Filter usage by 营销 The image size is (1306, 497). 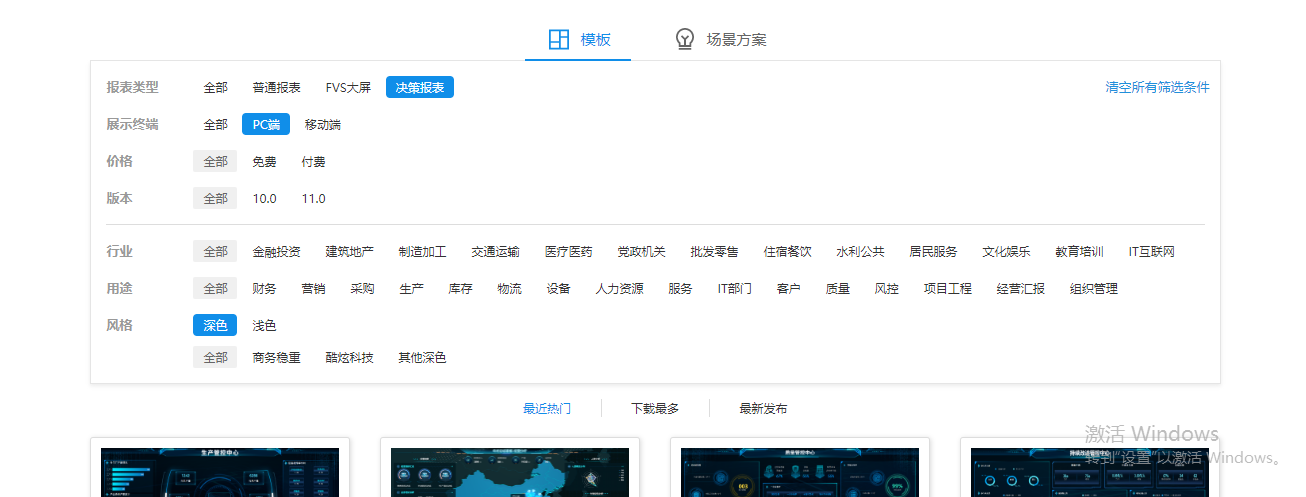[313, 288]
